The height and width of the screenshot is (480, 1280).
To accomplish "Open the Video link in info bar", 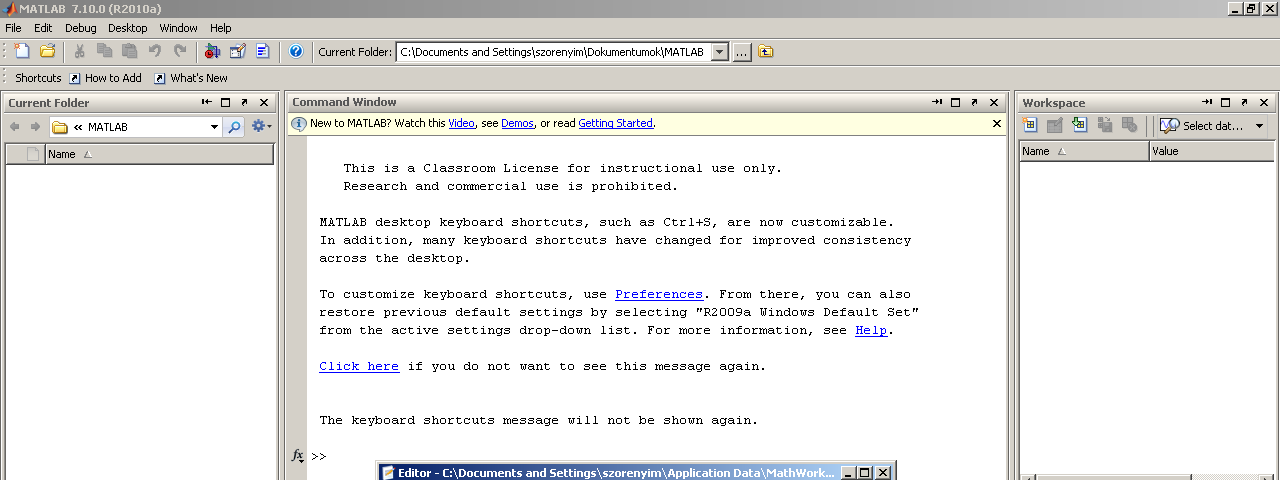I will click(461, 123).
